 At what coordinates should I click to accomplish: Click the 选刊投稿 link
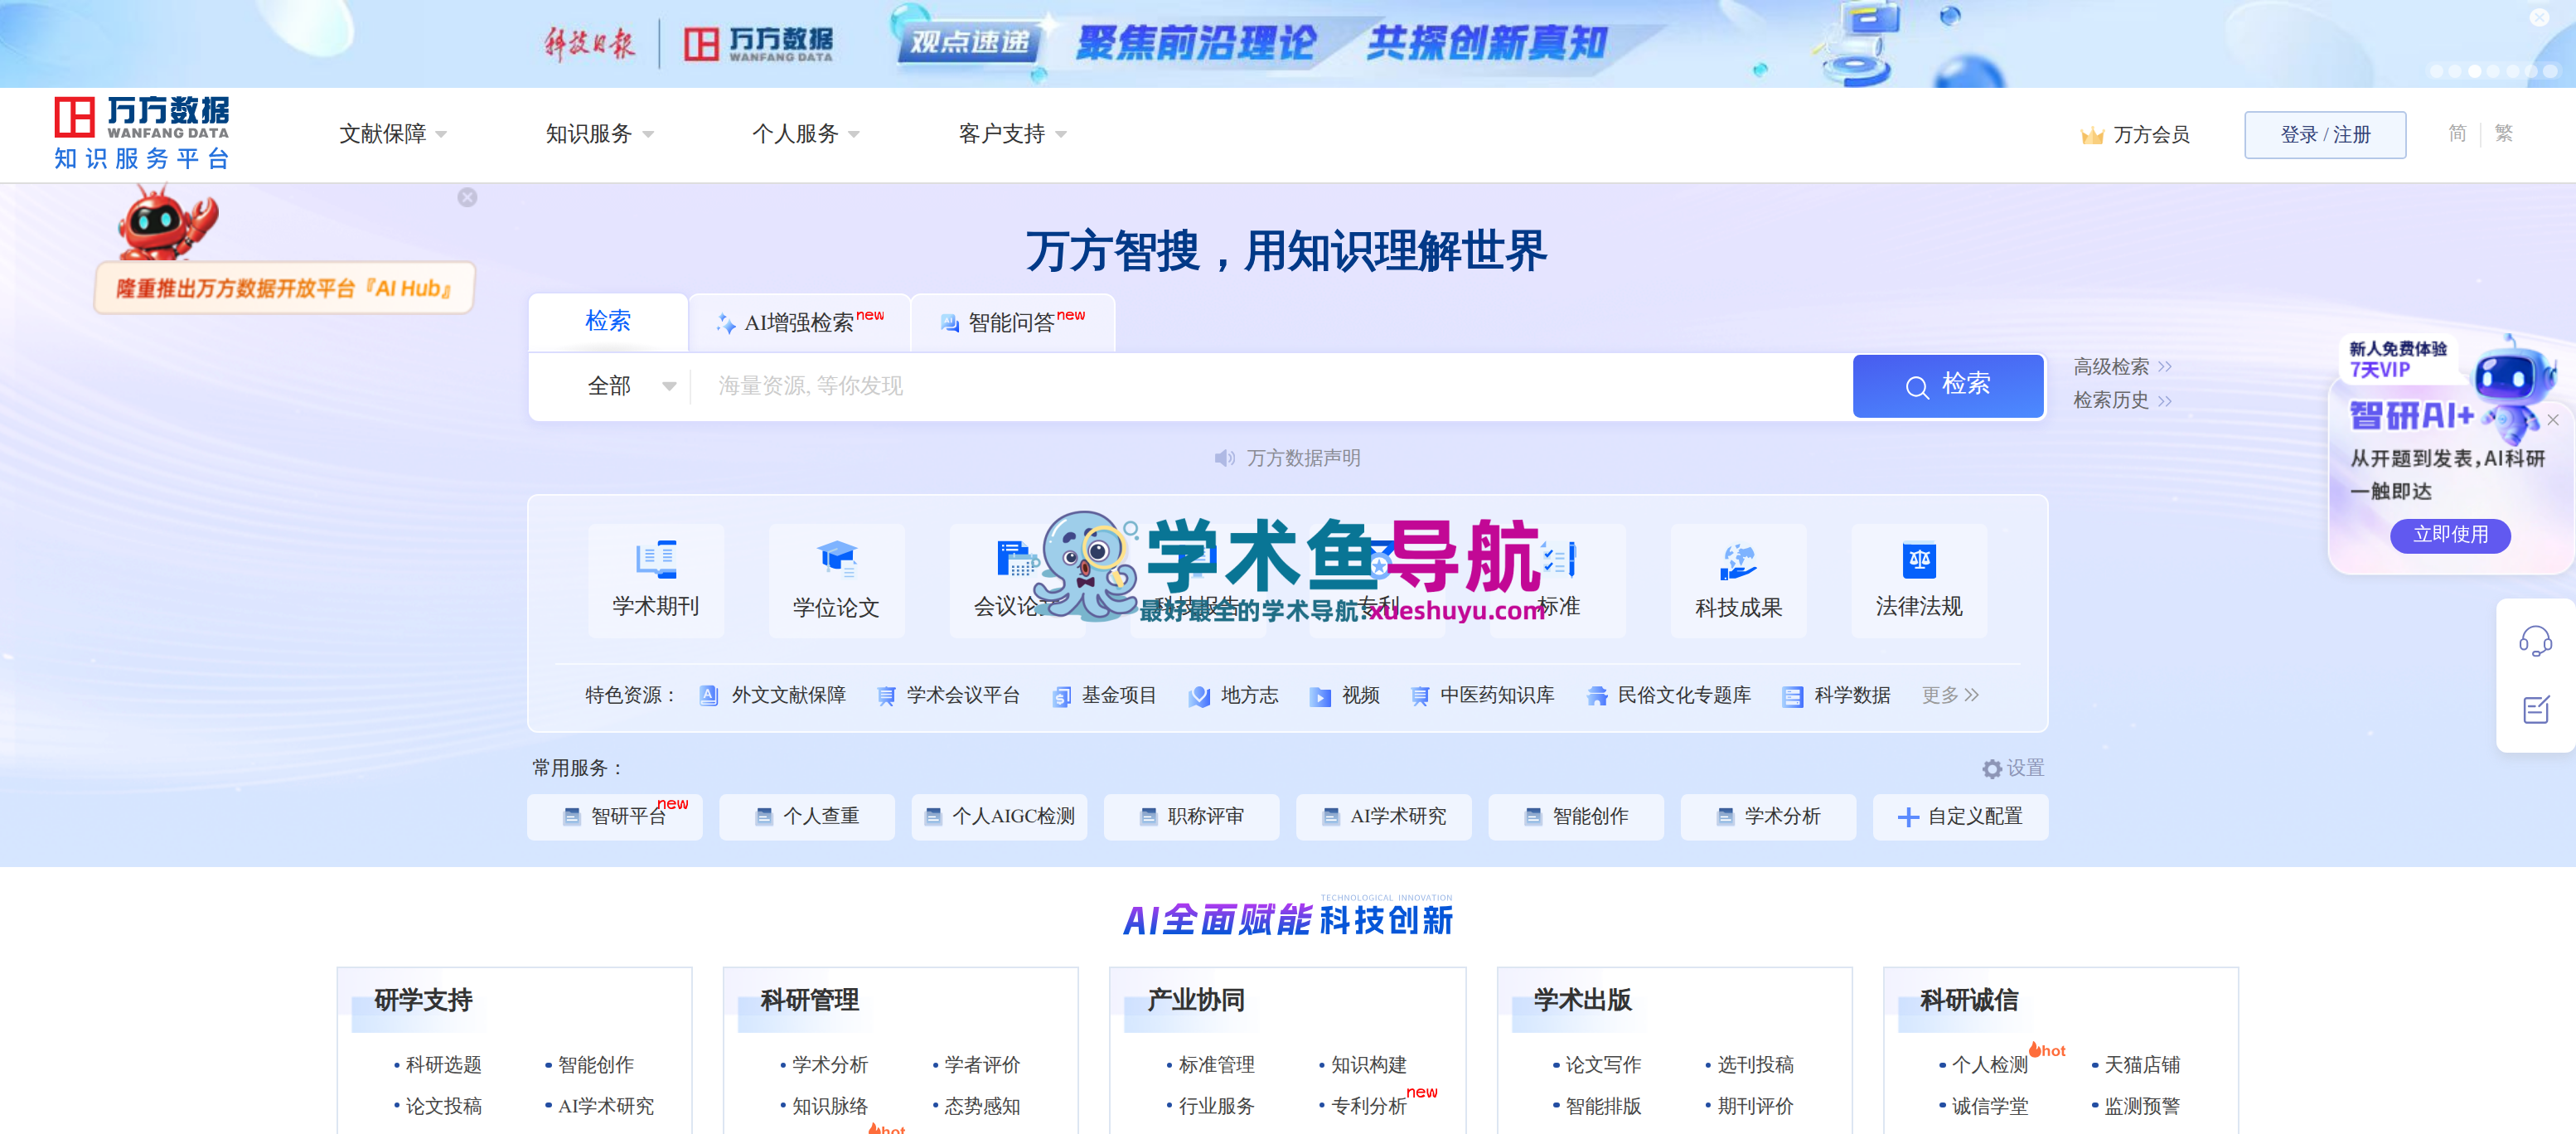click(1755, 1065)
